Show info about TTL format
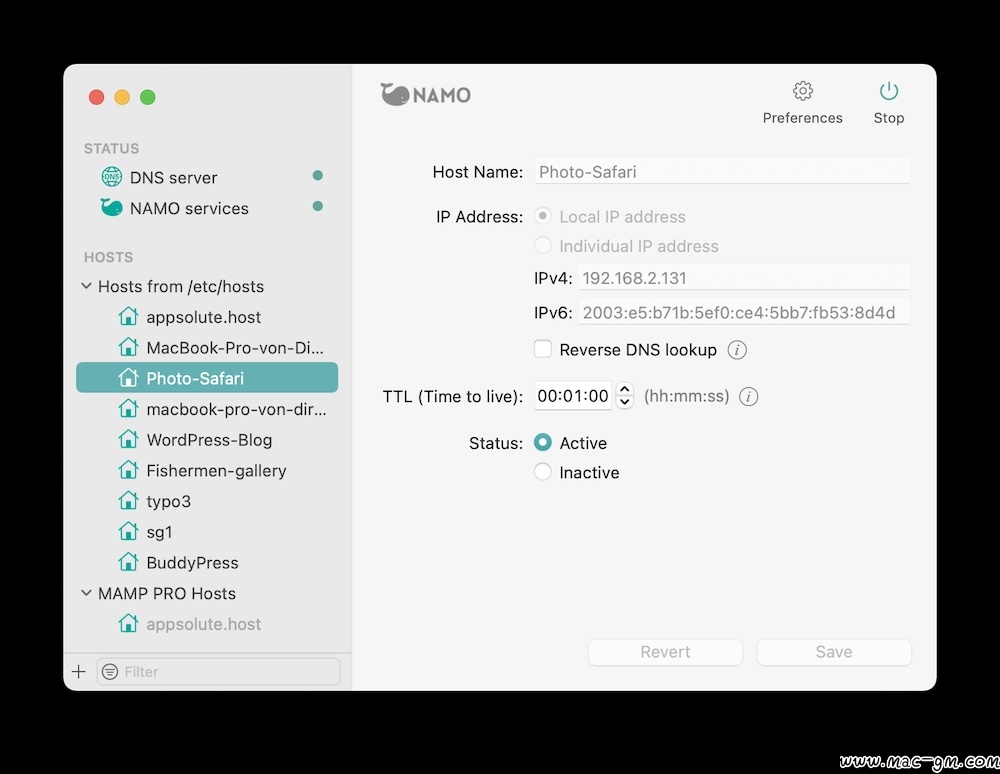Screen dimensions: 1000x774 coord(748,397)
